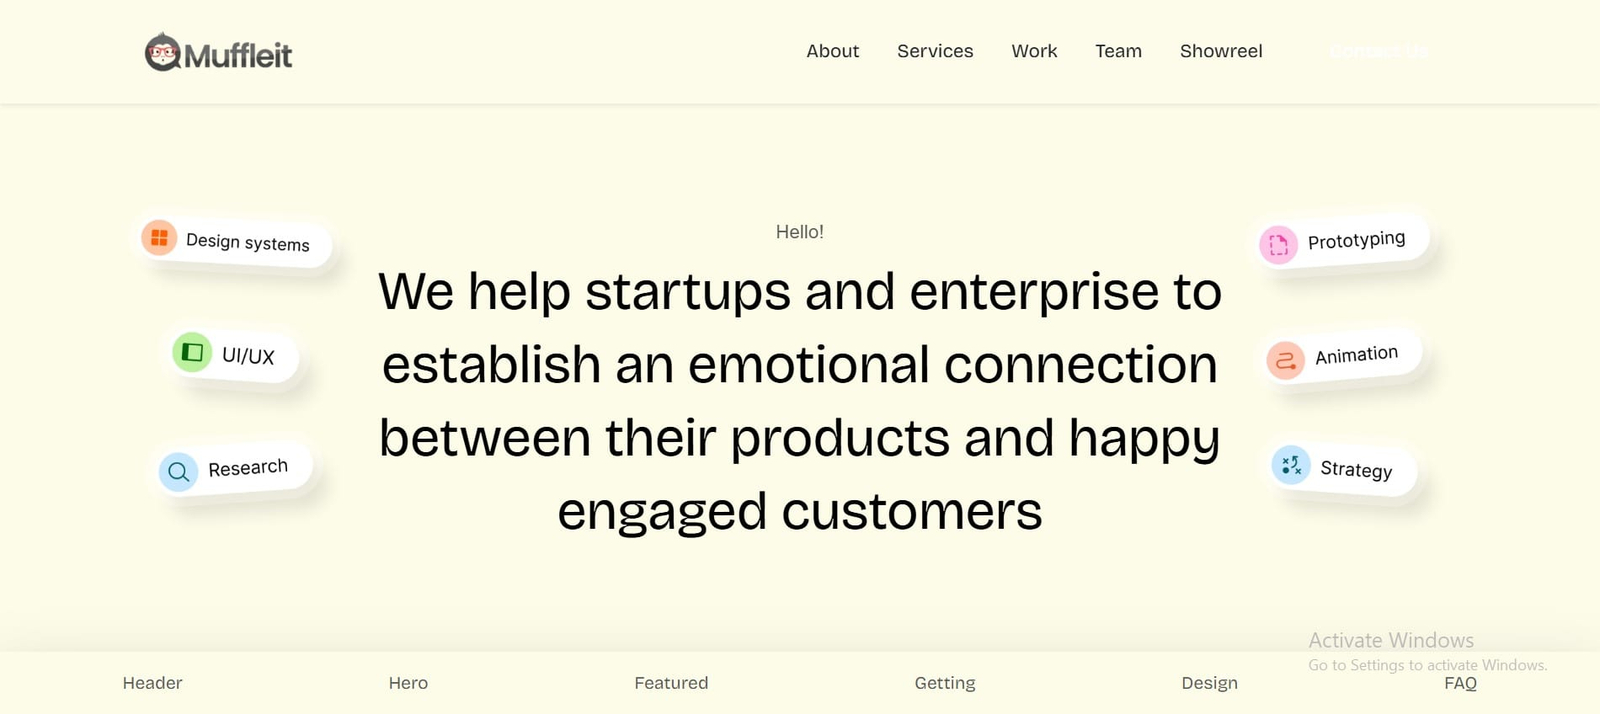Screen dimensions: 1600x714
Task: Click the green UI/UX layout icon
Action: tap(192, 352)
